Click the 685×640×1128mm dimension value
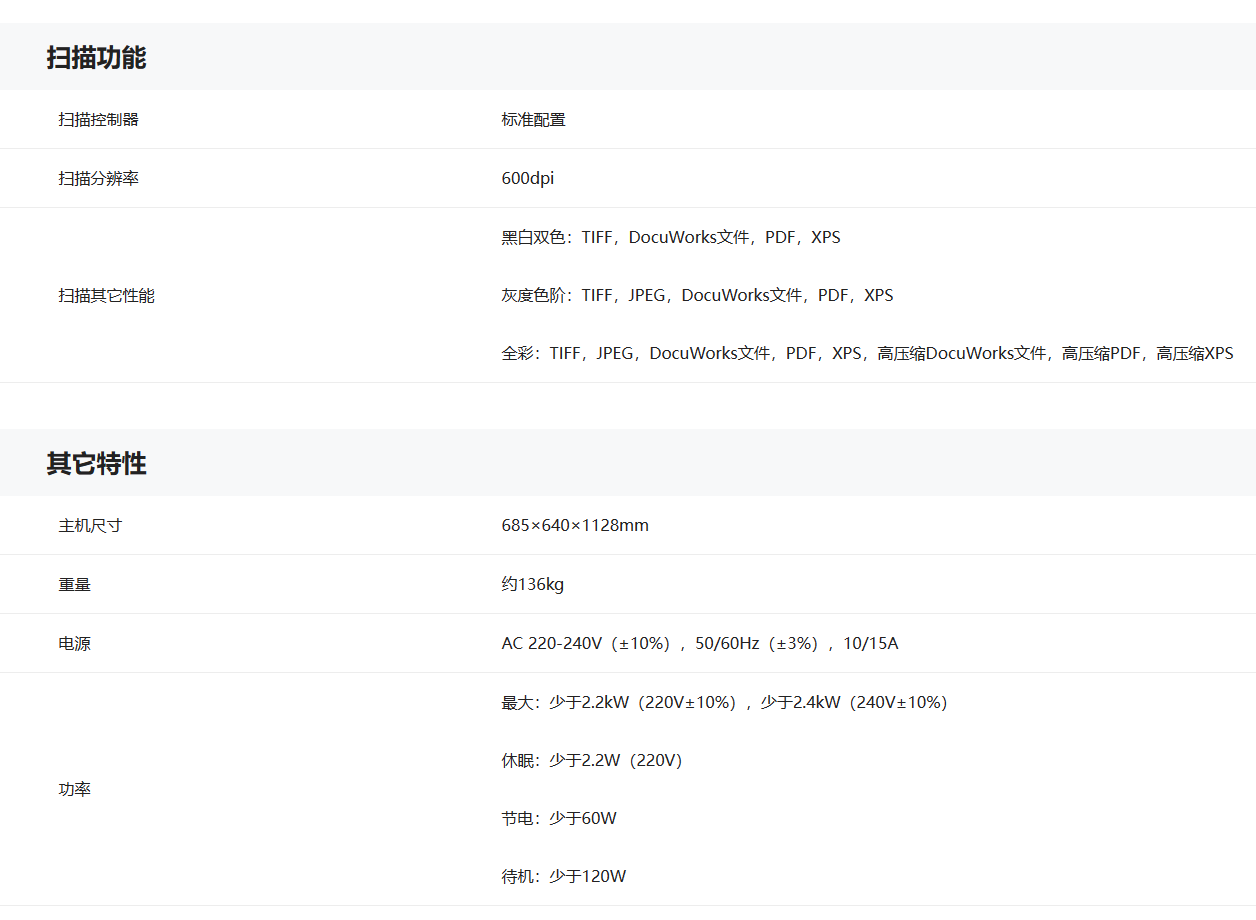 (x=575, y=526)
